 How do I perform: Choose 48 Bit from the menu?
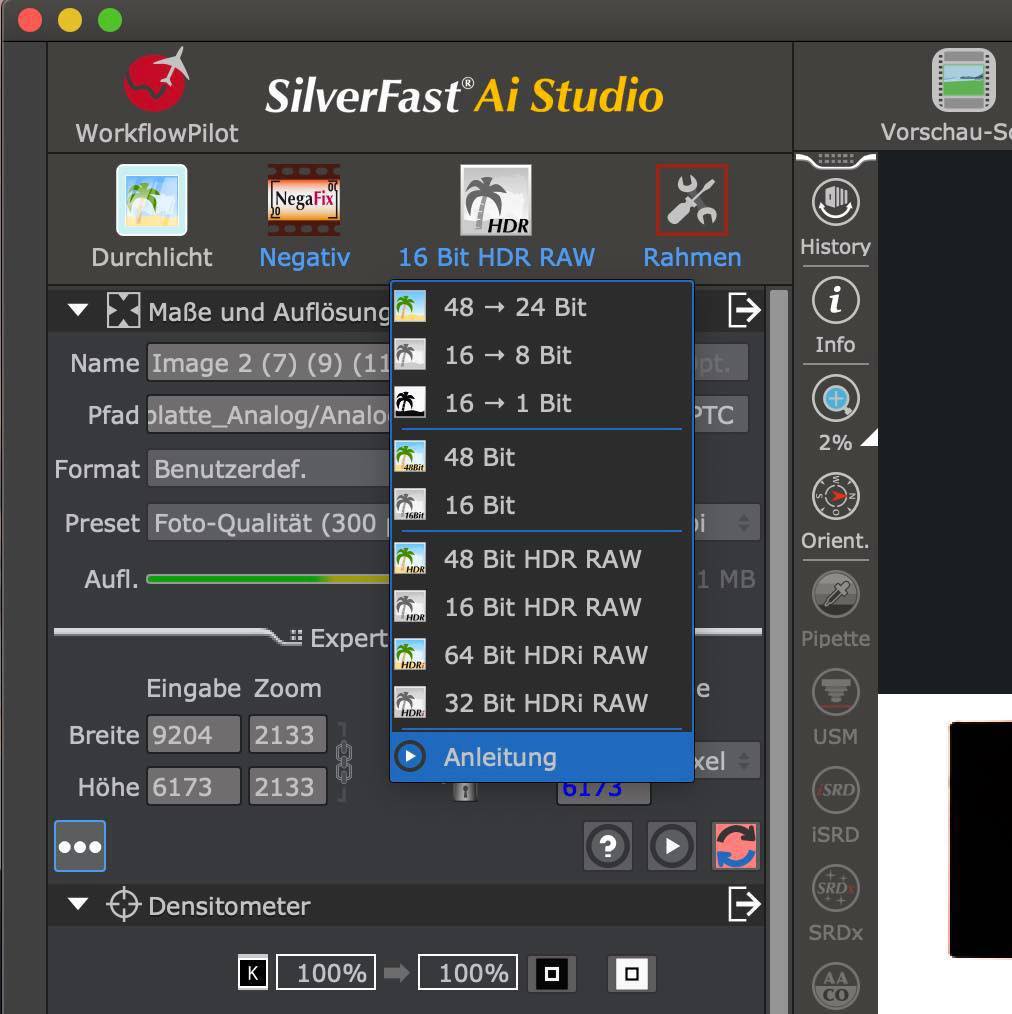(x=542, y=457)
